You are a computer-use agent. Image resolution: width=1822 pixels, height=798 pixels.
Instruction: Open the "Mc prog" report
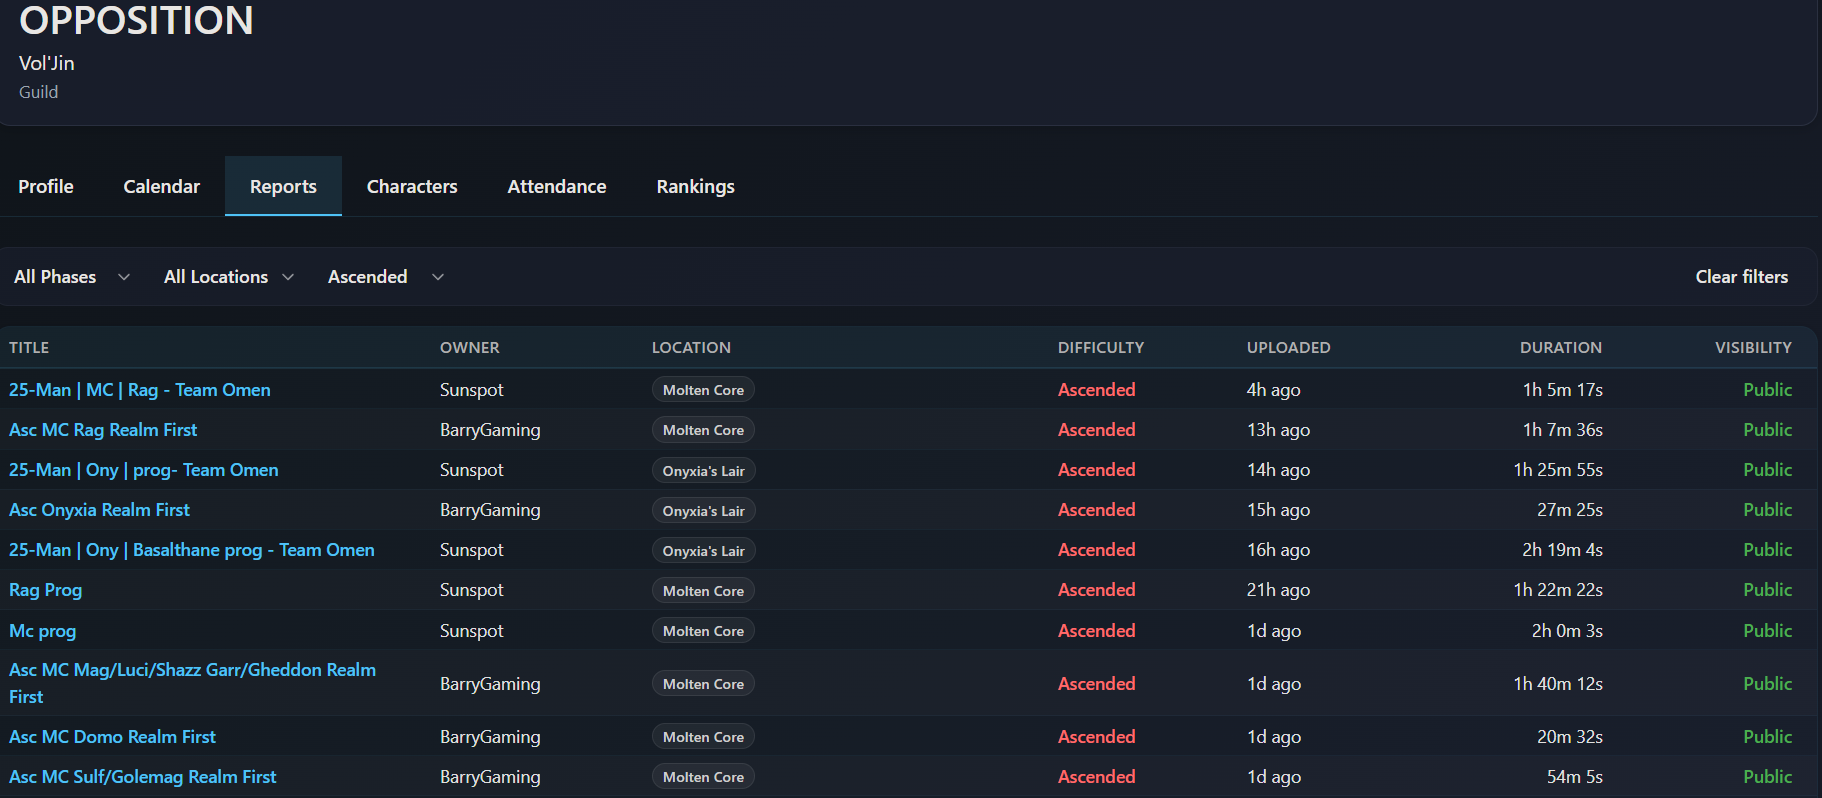point(43,631)
